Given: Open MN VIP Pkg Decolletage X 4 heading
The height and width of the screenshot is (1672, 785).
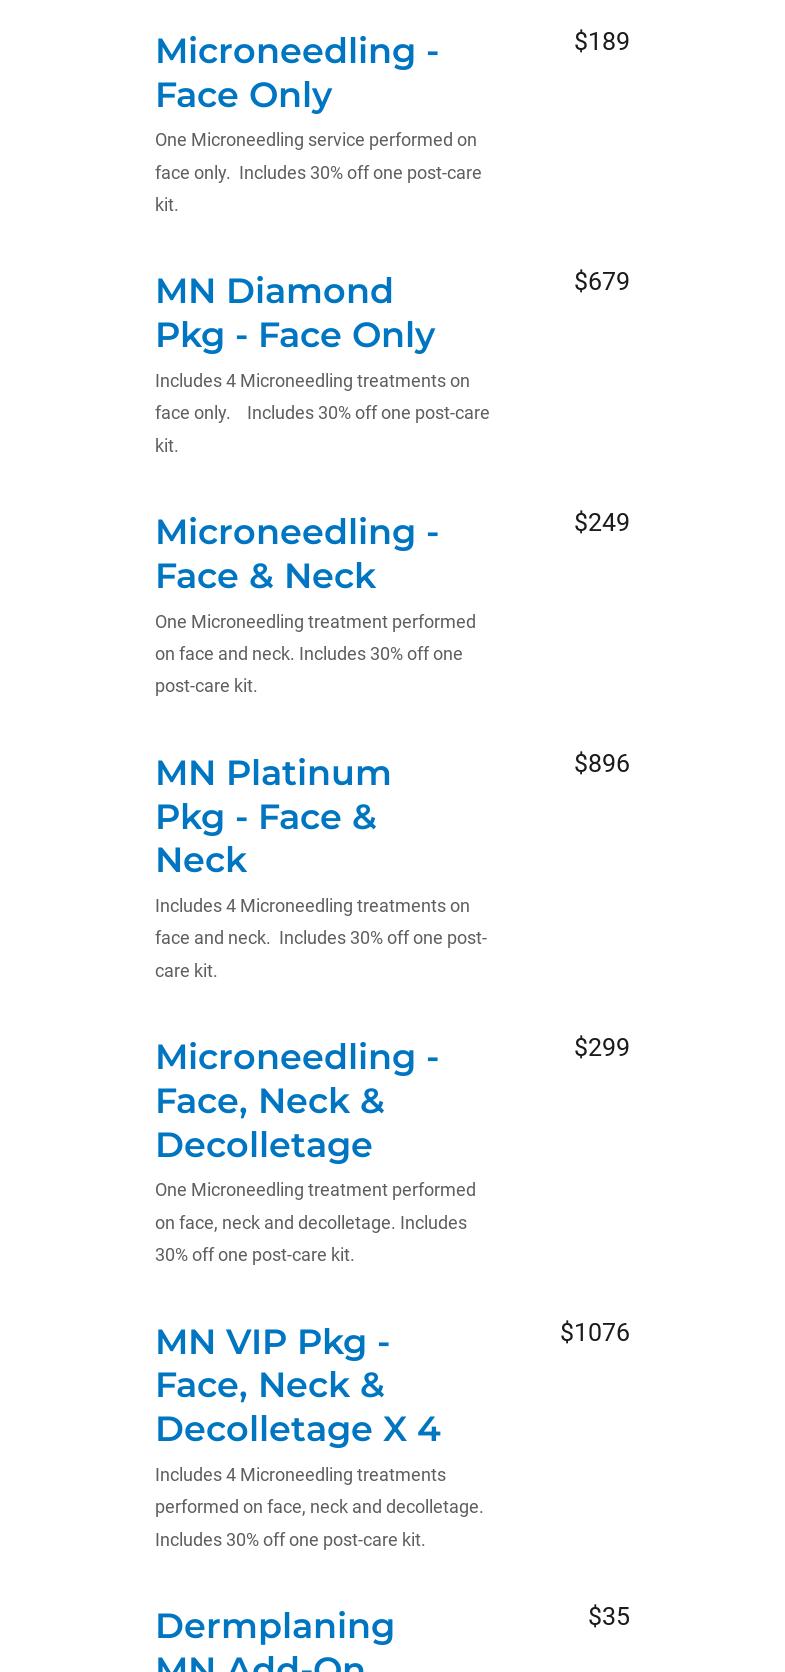Looking at the screenshot, I should click(298, 1385).
